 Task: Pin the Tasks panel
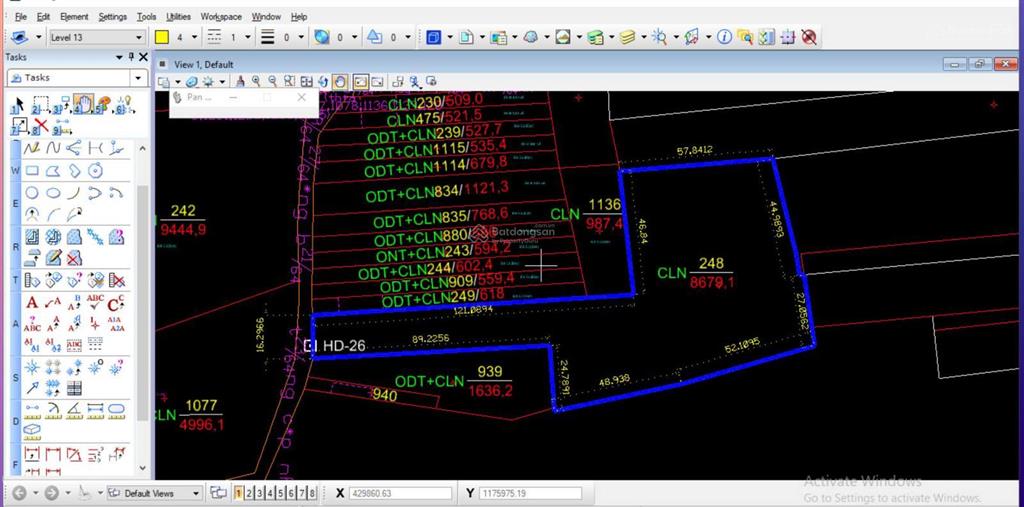(x=131, y=57)
